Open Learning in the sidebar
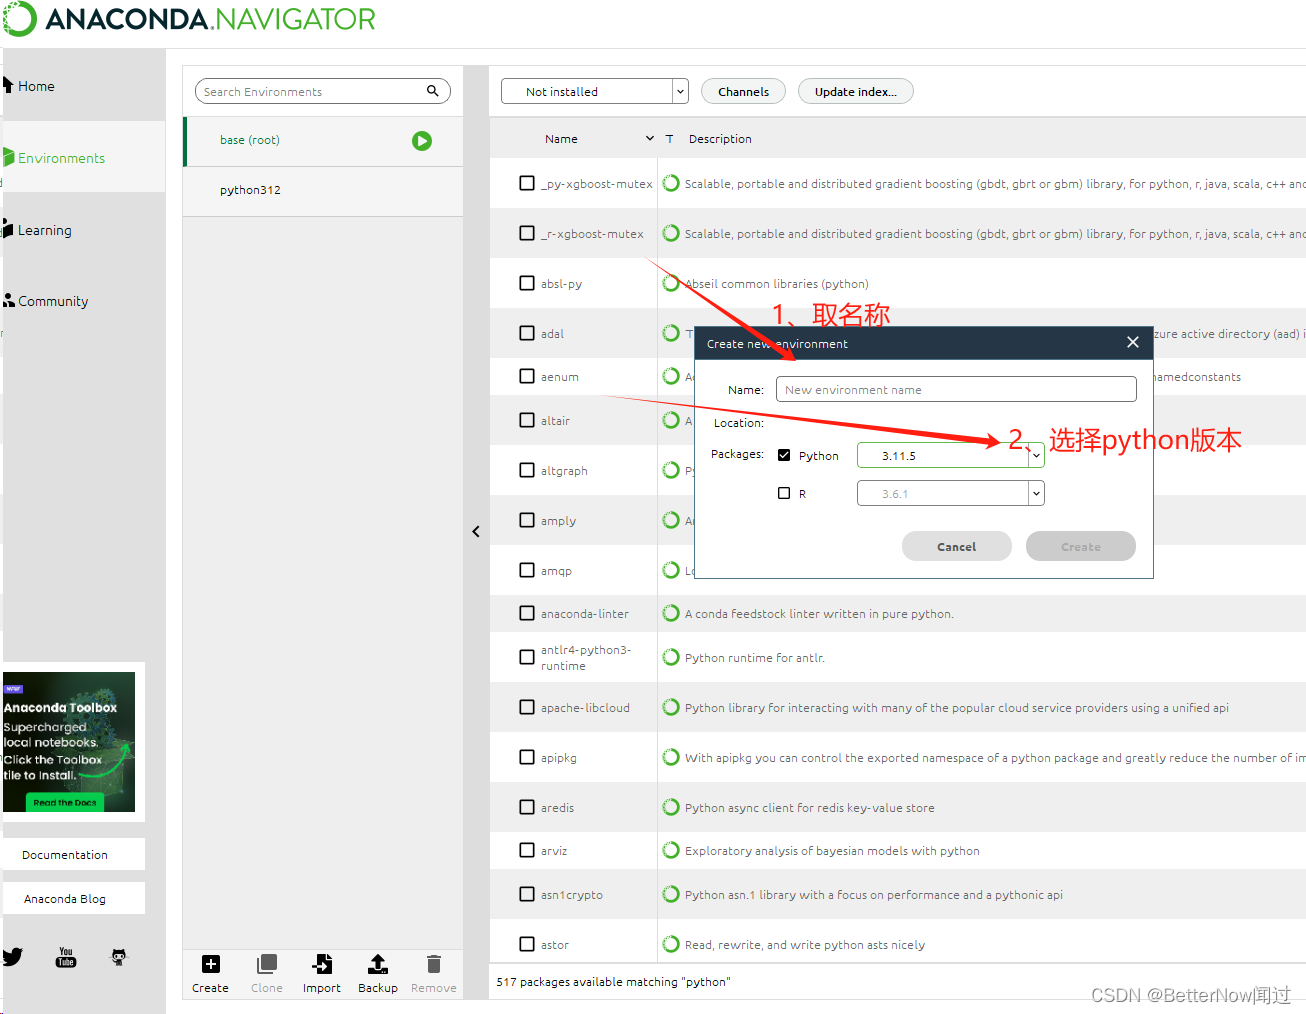The height and width of the screenshot is (1014, 1306). 44,230
